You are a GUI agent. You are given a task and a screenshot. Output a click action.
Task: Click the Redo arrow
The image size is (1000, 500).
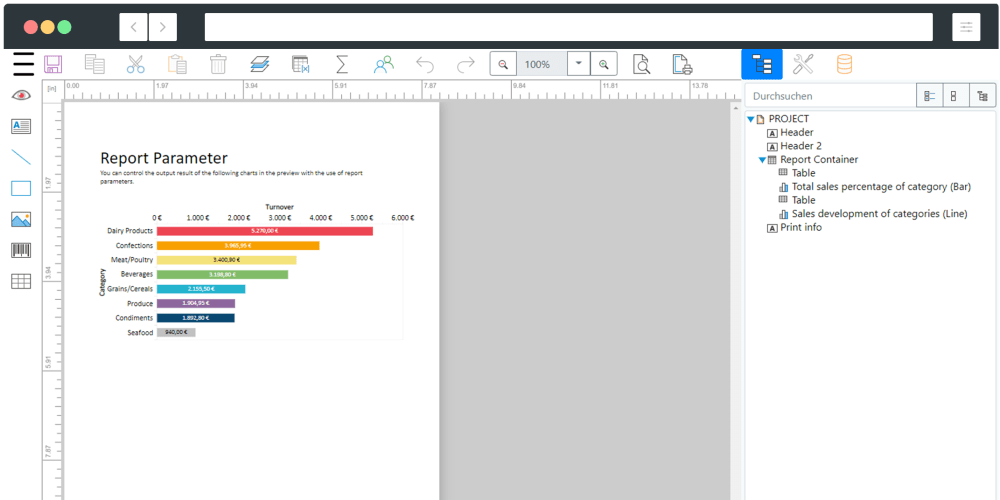466,64
